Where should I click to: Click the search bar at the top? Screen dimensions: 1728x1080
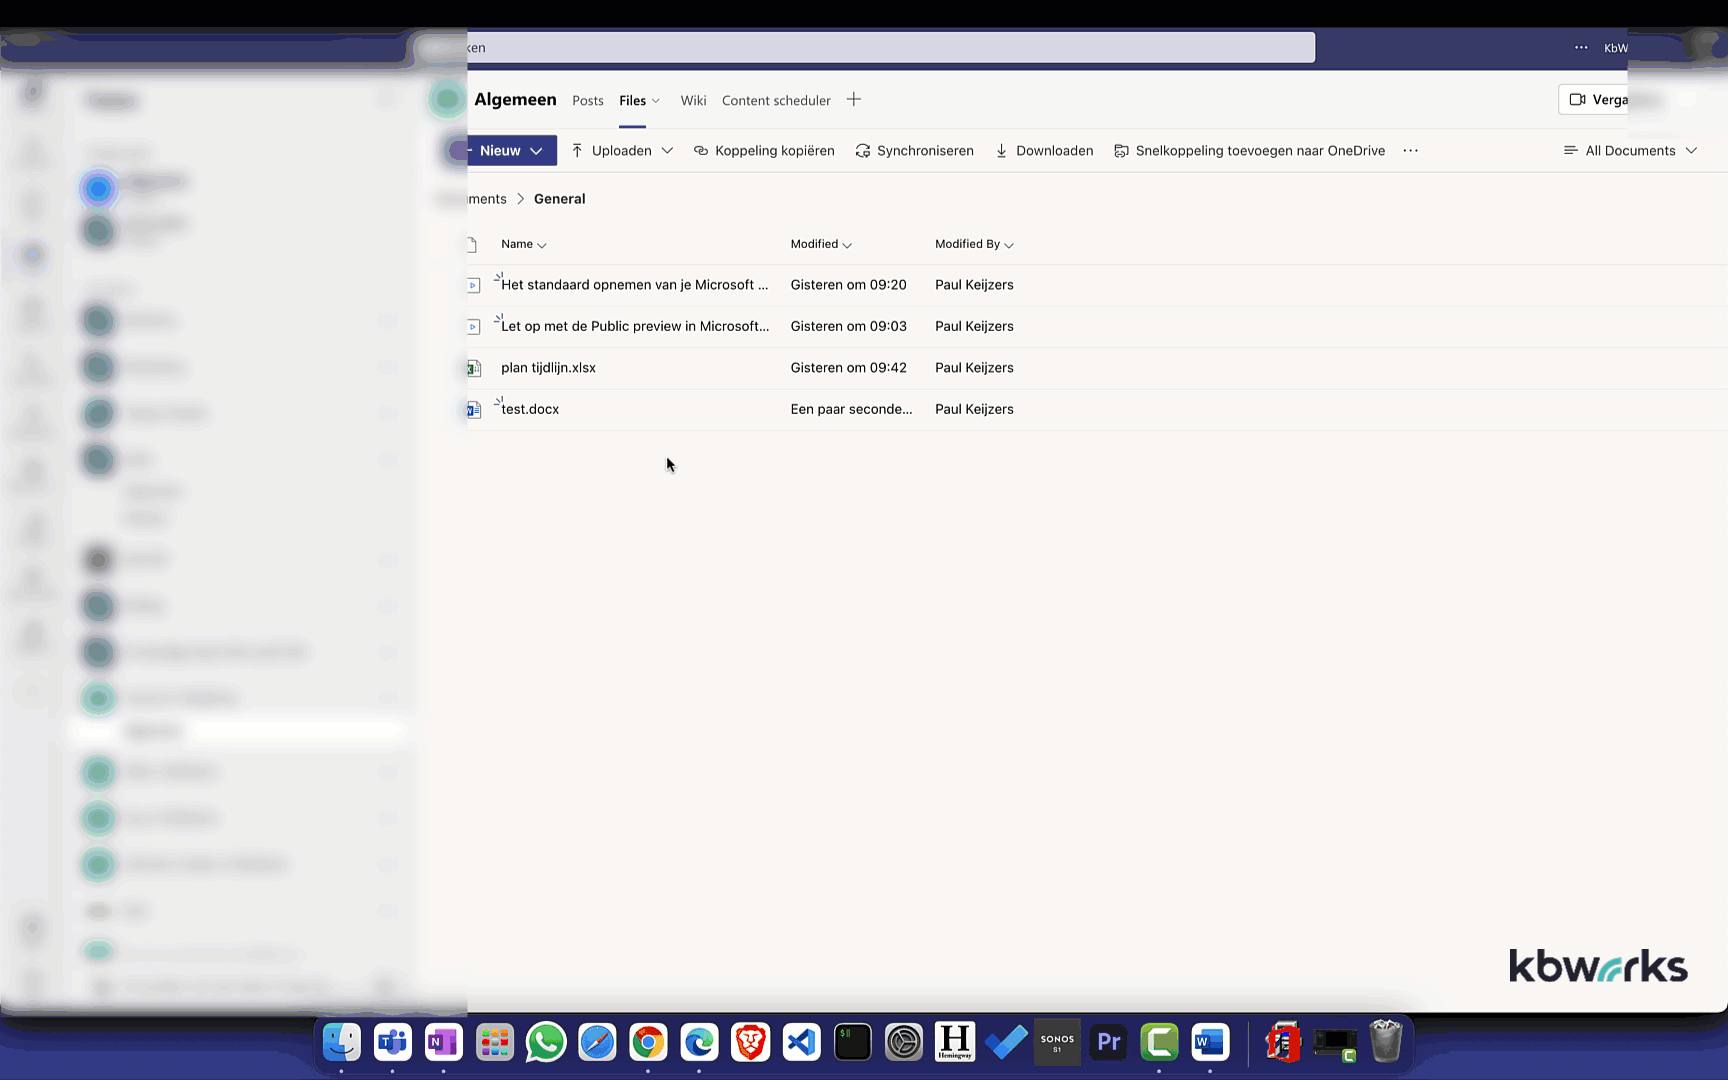[x=890, y=47]
